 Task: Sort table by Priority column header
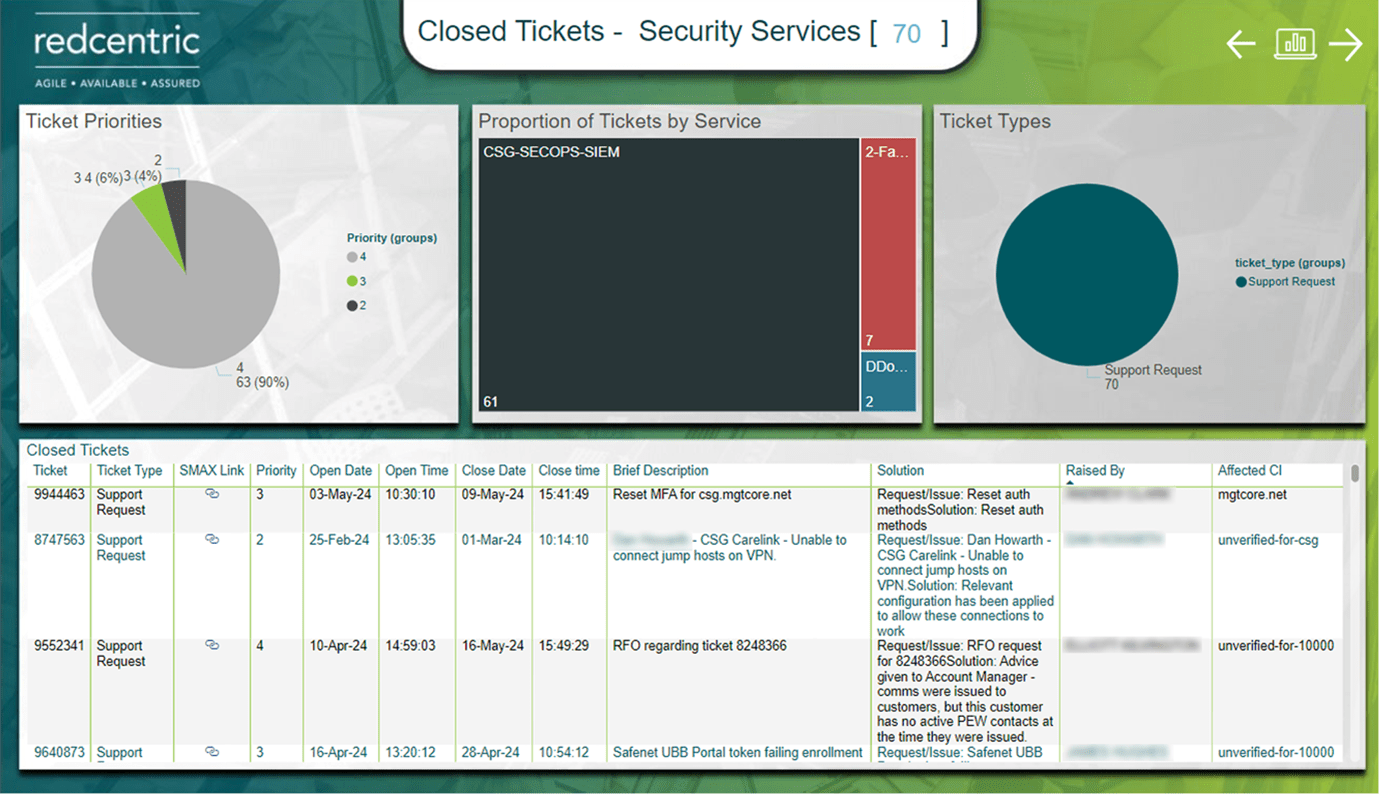276,470
